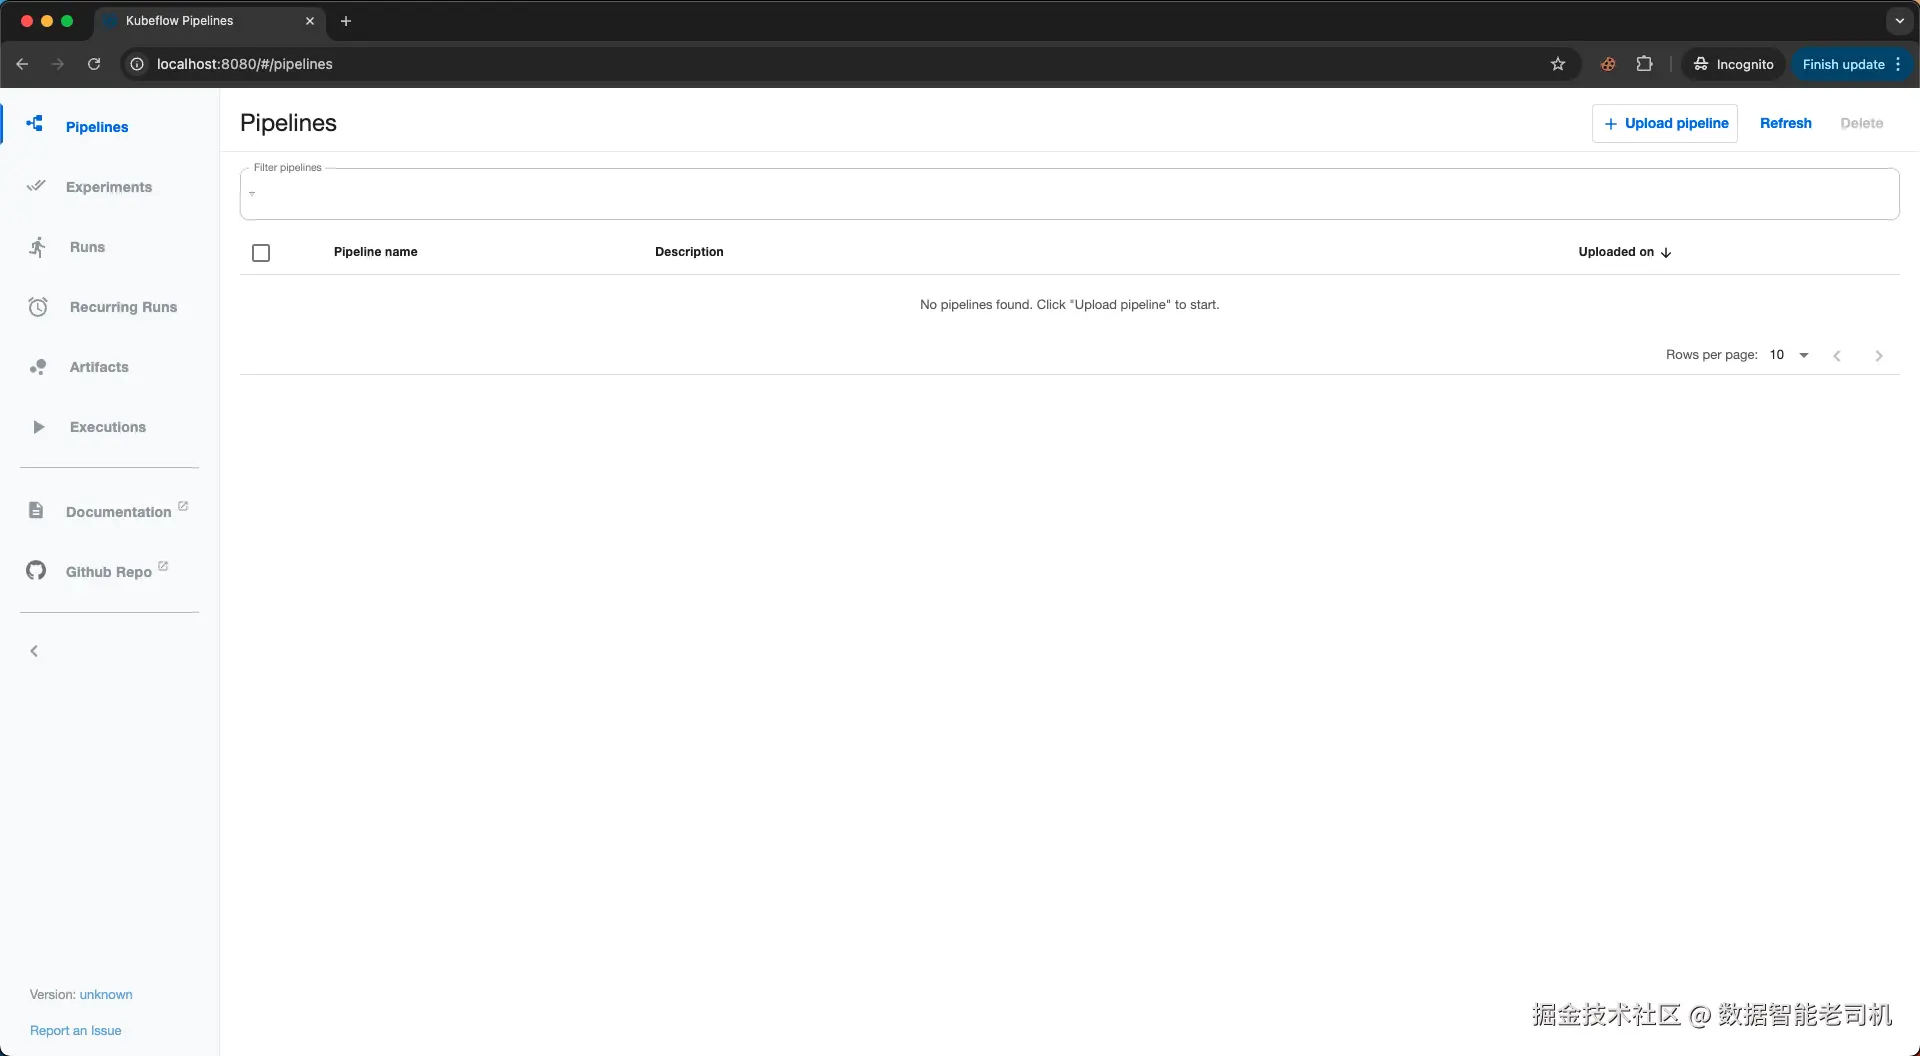The image size is (1920, 1056).
Task: Click the Executions play icon
Action: coord(38,427)
